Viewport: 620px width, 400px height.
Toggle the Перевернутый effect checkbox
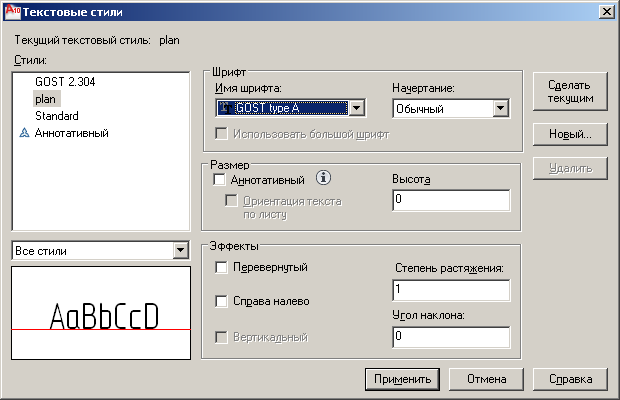pos(221,268)
